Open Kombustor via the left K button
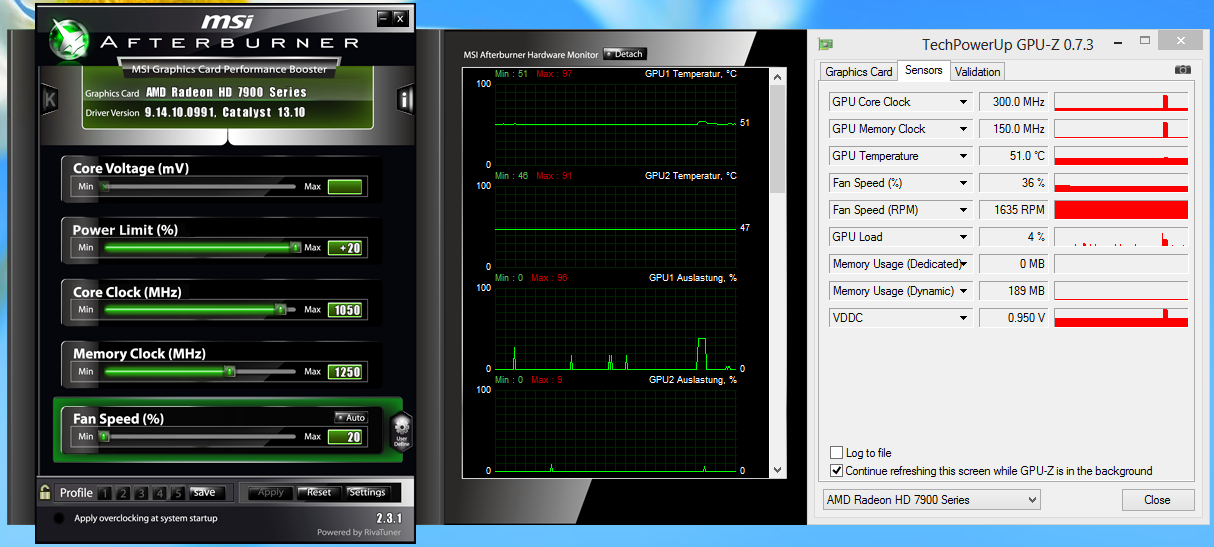Screen dimensions: 1214x547 49,99
